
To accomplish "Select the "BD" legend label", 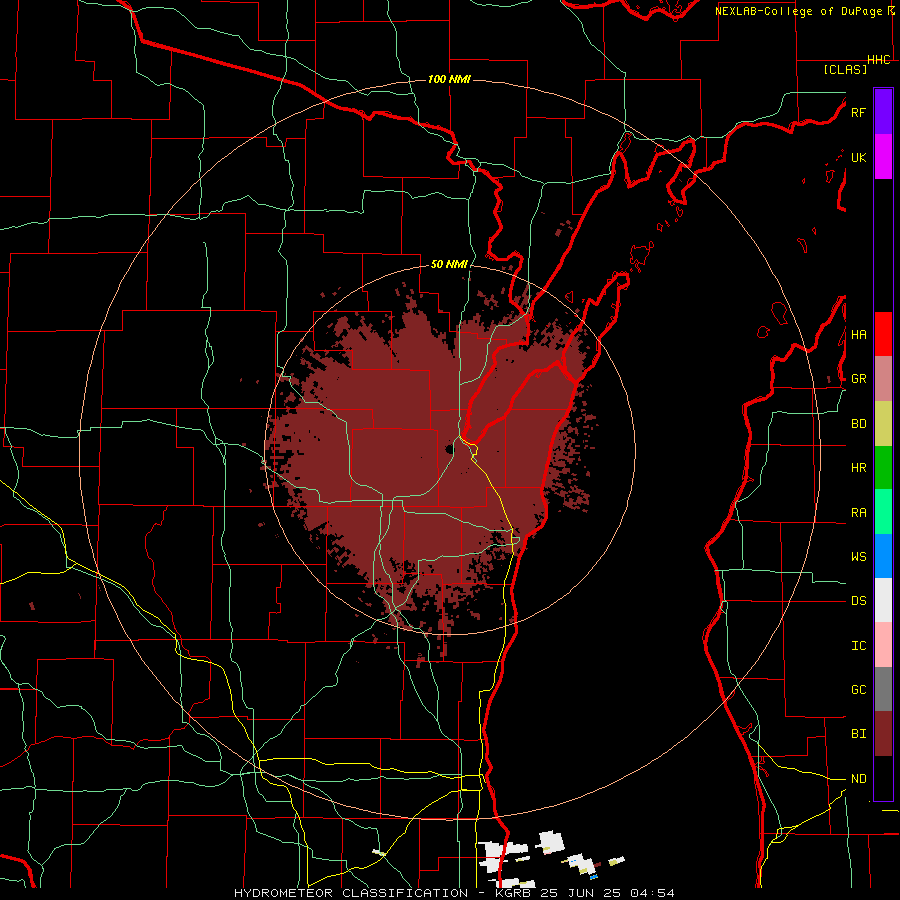I will 858,424.
